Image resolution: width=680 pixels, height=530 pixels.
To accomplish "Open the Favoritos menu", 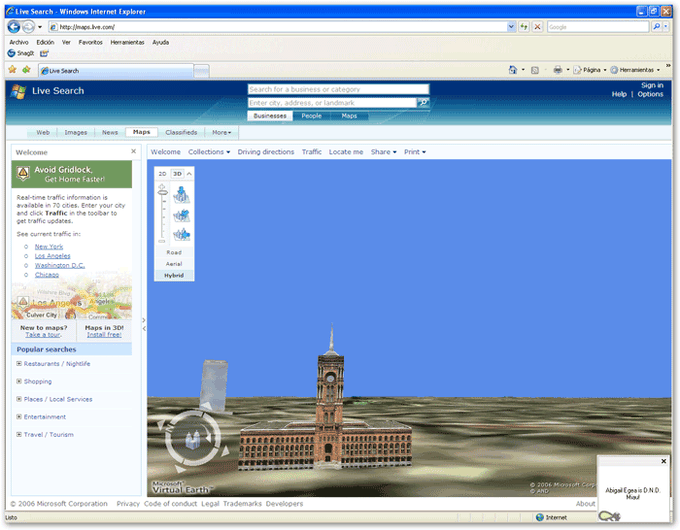I will click(91, 42).
